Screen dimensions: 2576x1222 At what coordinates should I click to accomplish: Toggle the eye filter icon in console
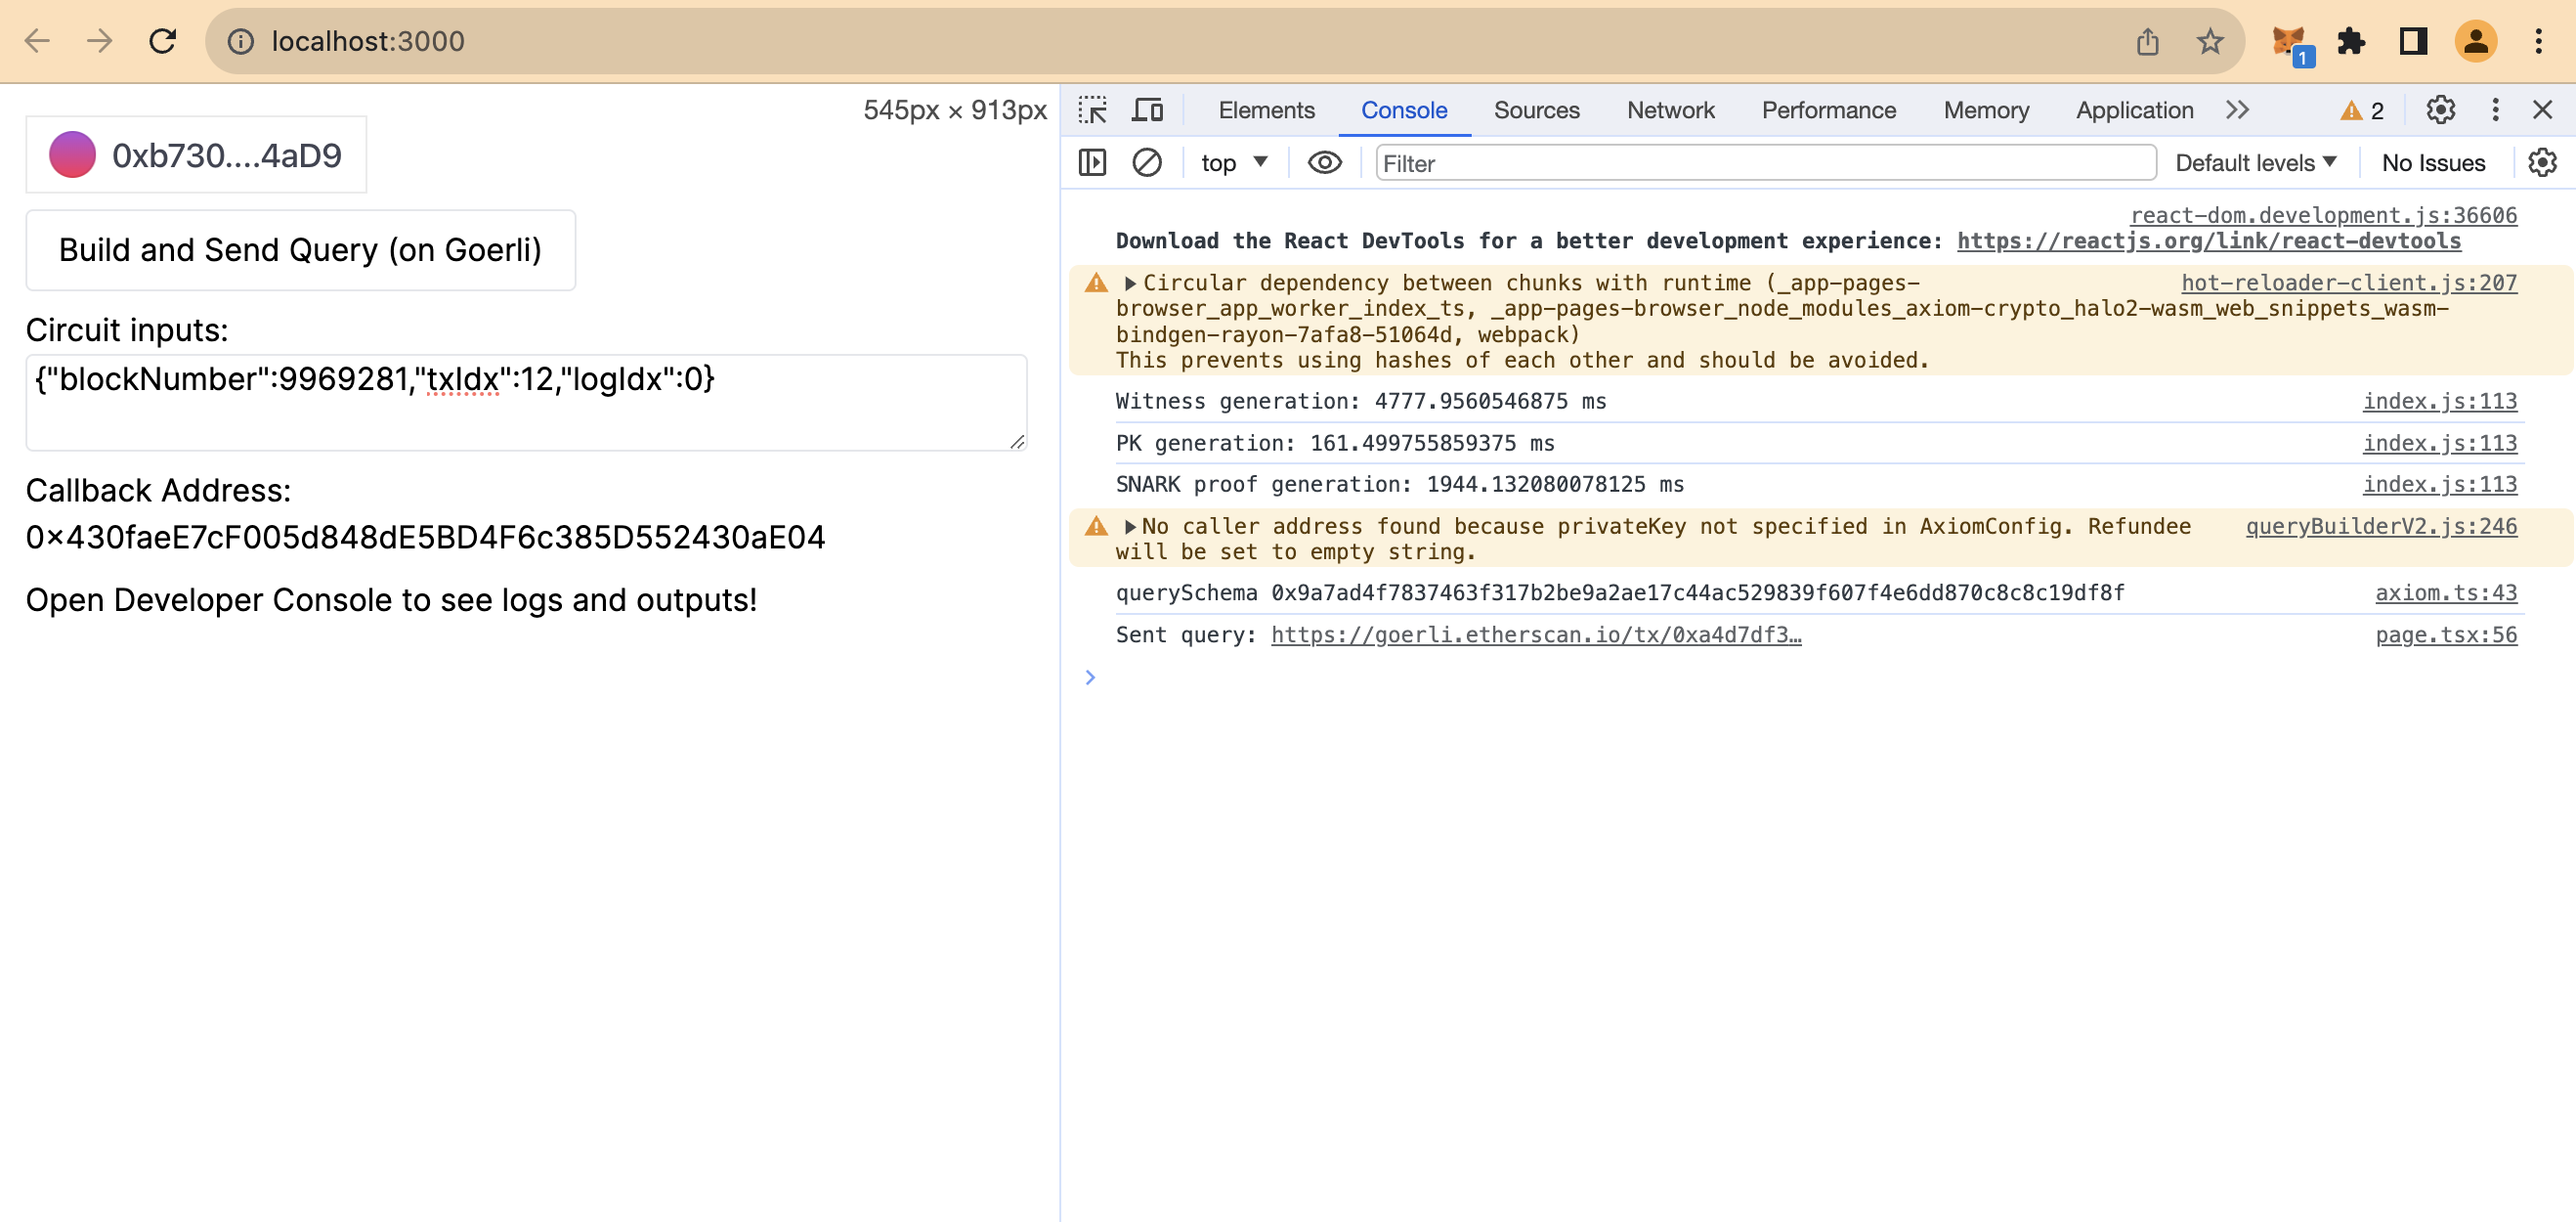[x=1322, y=162]
